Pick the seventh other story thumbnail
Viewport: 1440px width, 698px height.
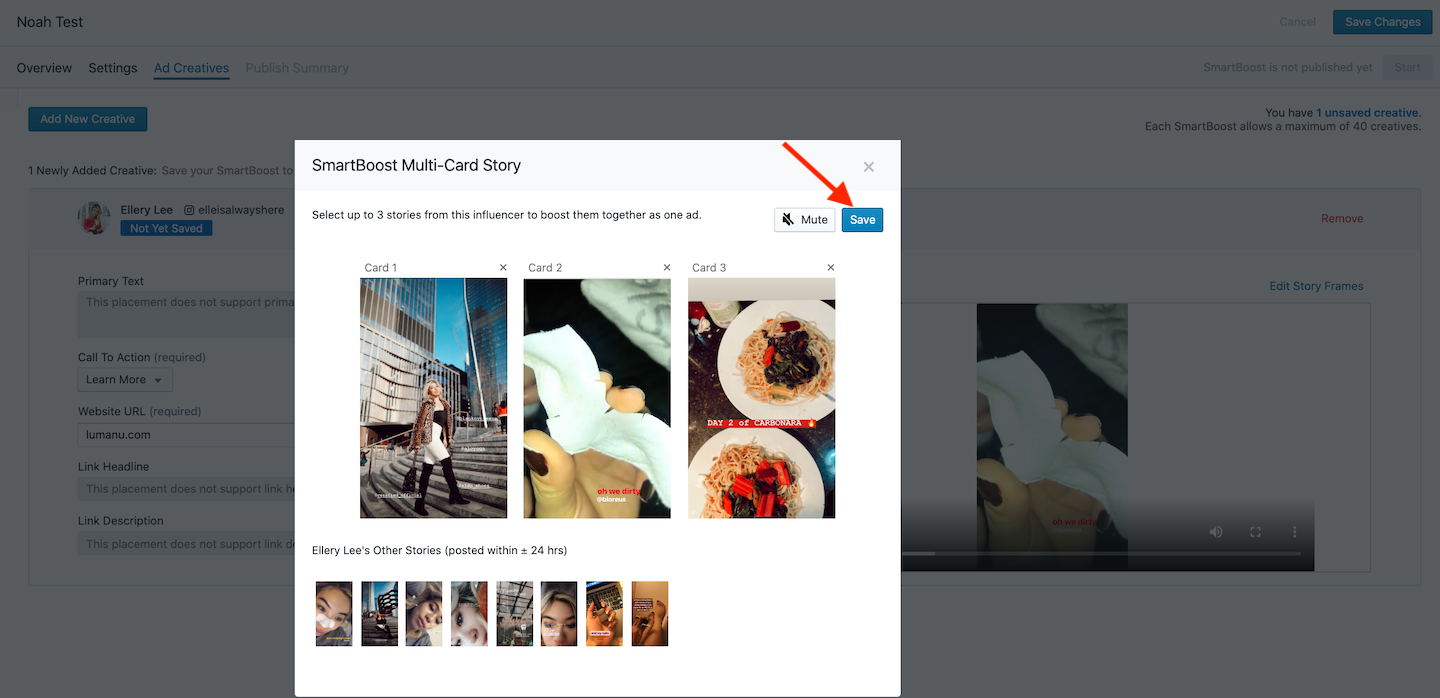click(604, 614)
